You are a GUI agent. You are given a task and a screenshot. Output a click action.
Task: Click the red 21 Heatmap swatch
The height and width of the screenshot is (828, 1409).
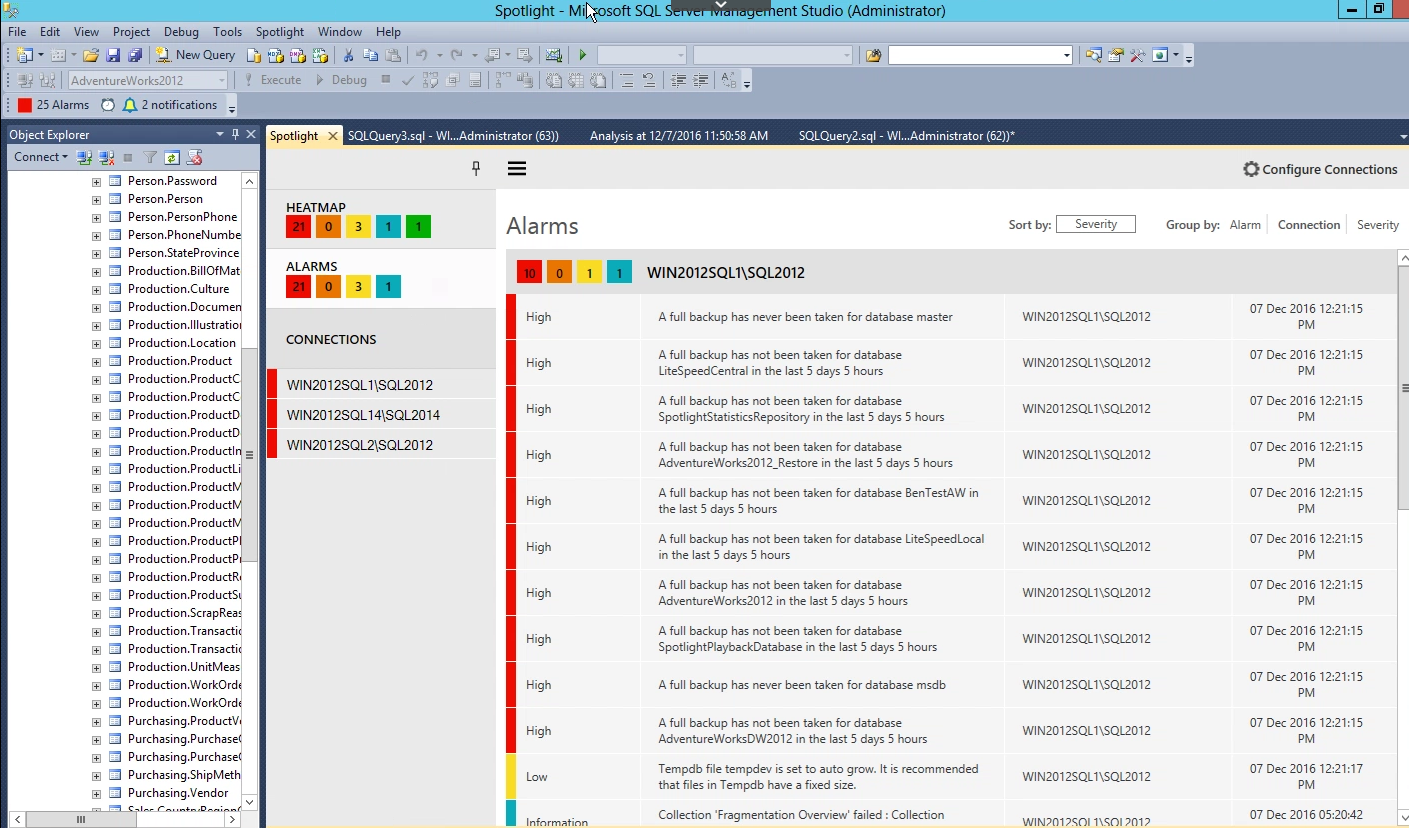point(298,227)
